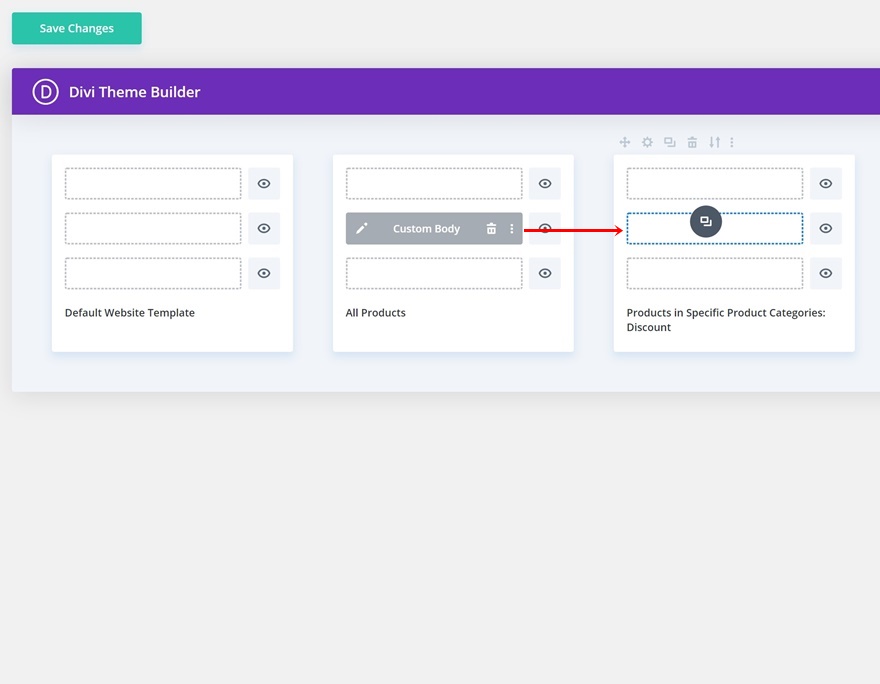880x684 pixels.
Task: Click the Divi logo icon
Action: pyautogui.click(x=45, y=91)
